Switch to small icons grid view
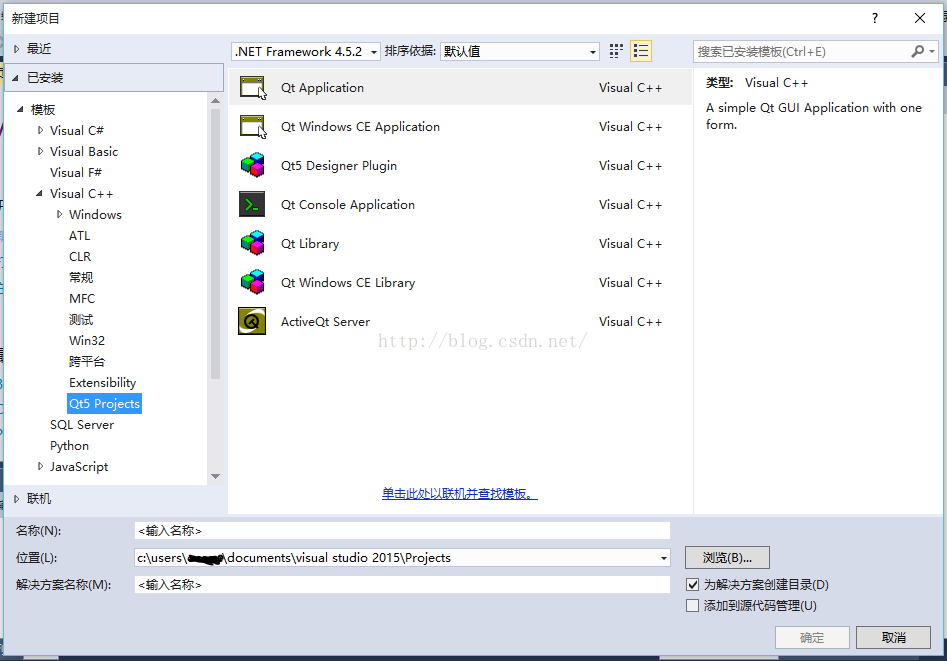 pos(616,51)
